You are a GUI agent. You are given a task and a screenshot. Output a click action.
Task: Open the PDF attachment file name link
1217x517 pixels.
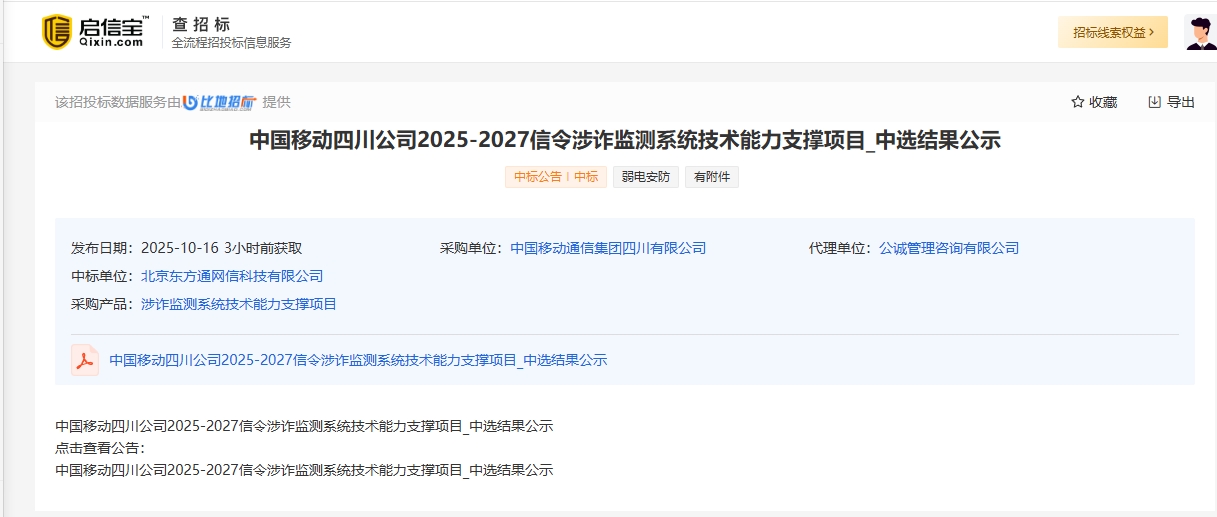coord(358,360)
